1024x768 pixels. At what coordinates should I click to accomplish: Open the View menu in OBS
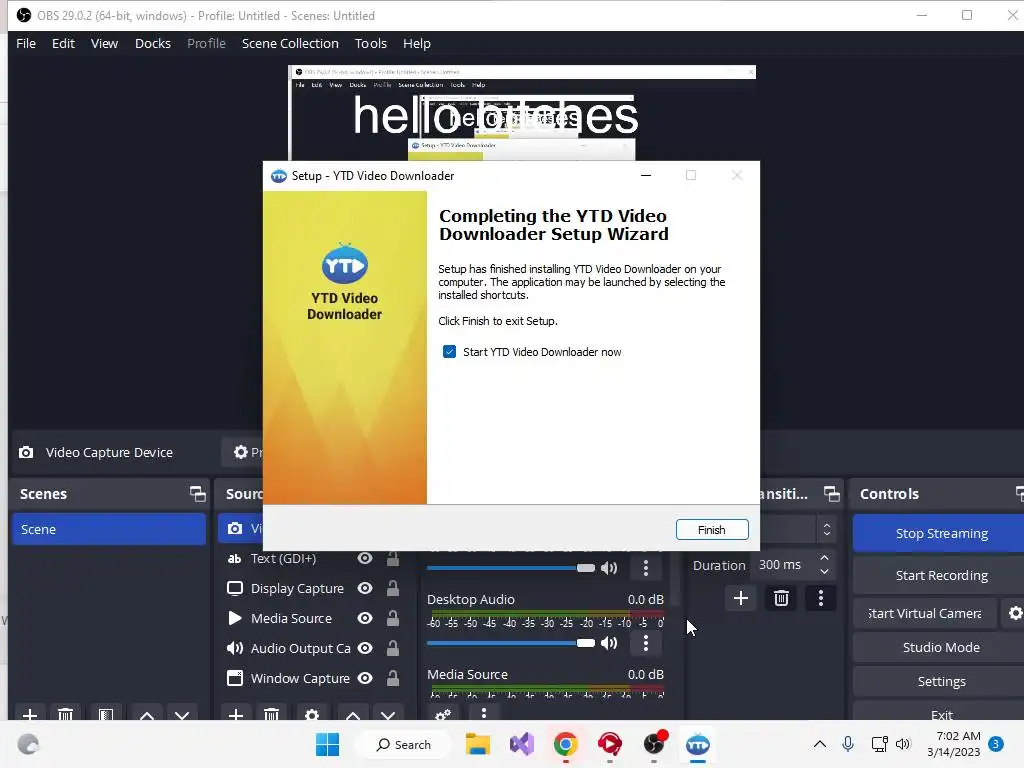pyautogui.click(x=104, y=44)
